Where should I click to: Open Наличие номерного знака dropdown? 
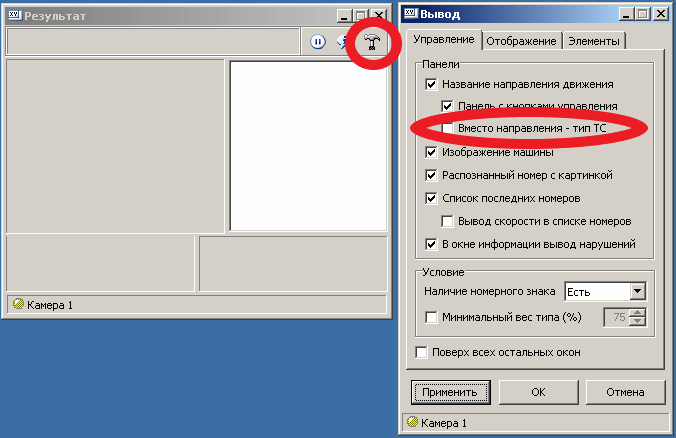click(x=637, y=292)
